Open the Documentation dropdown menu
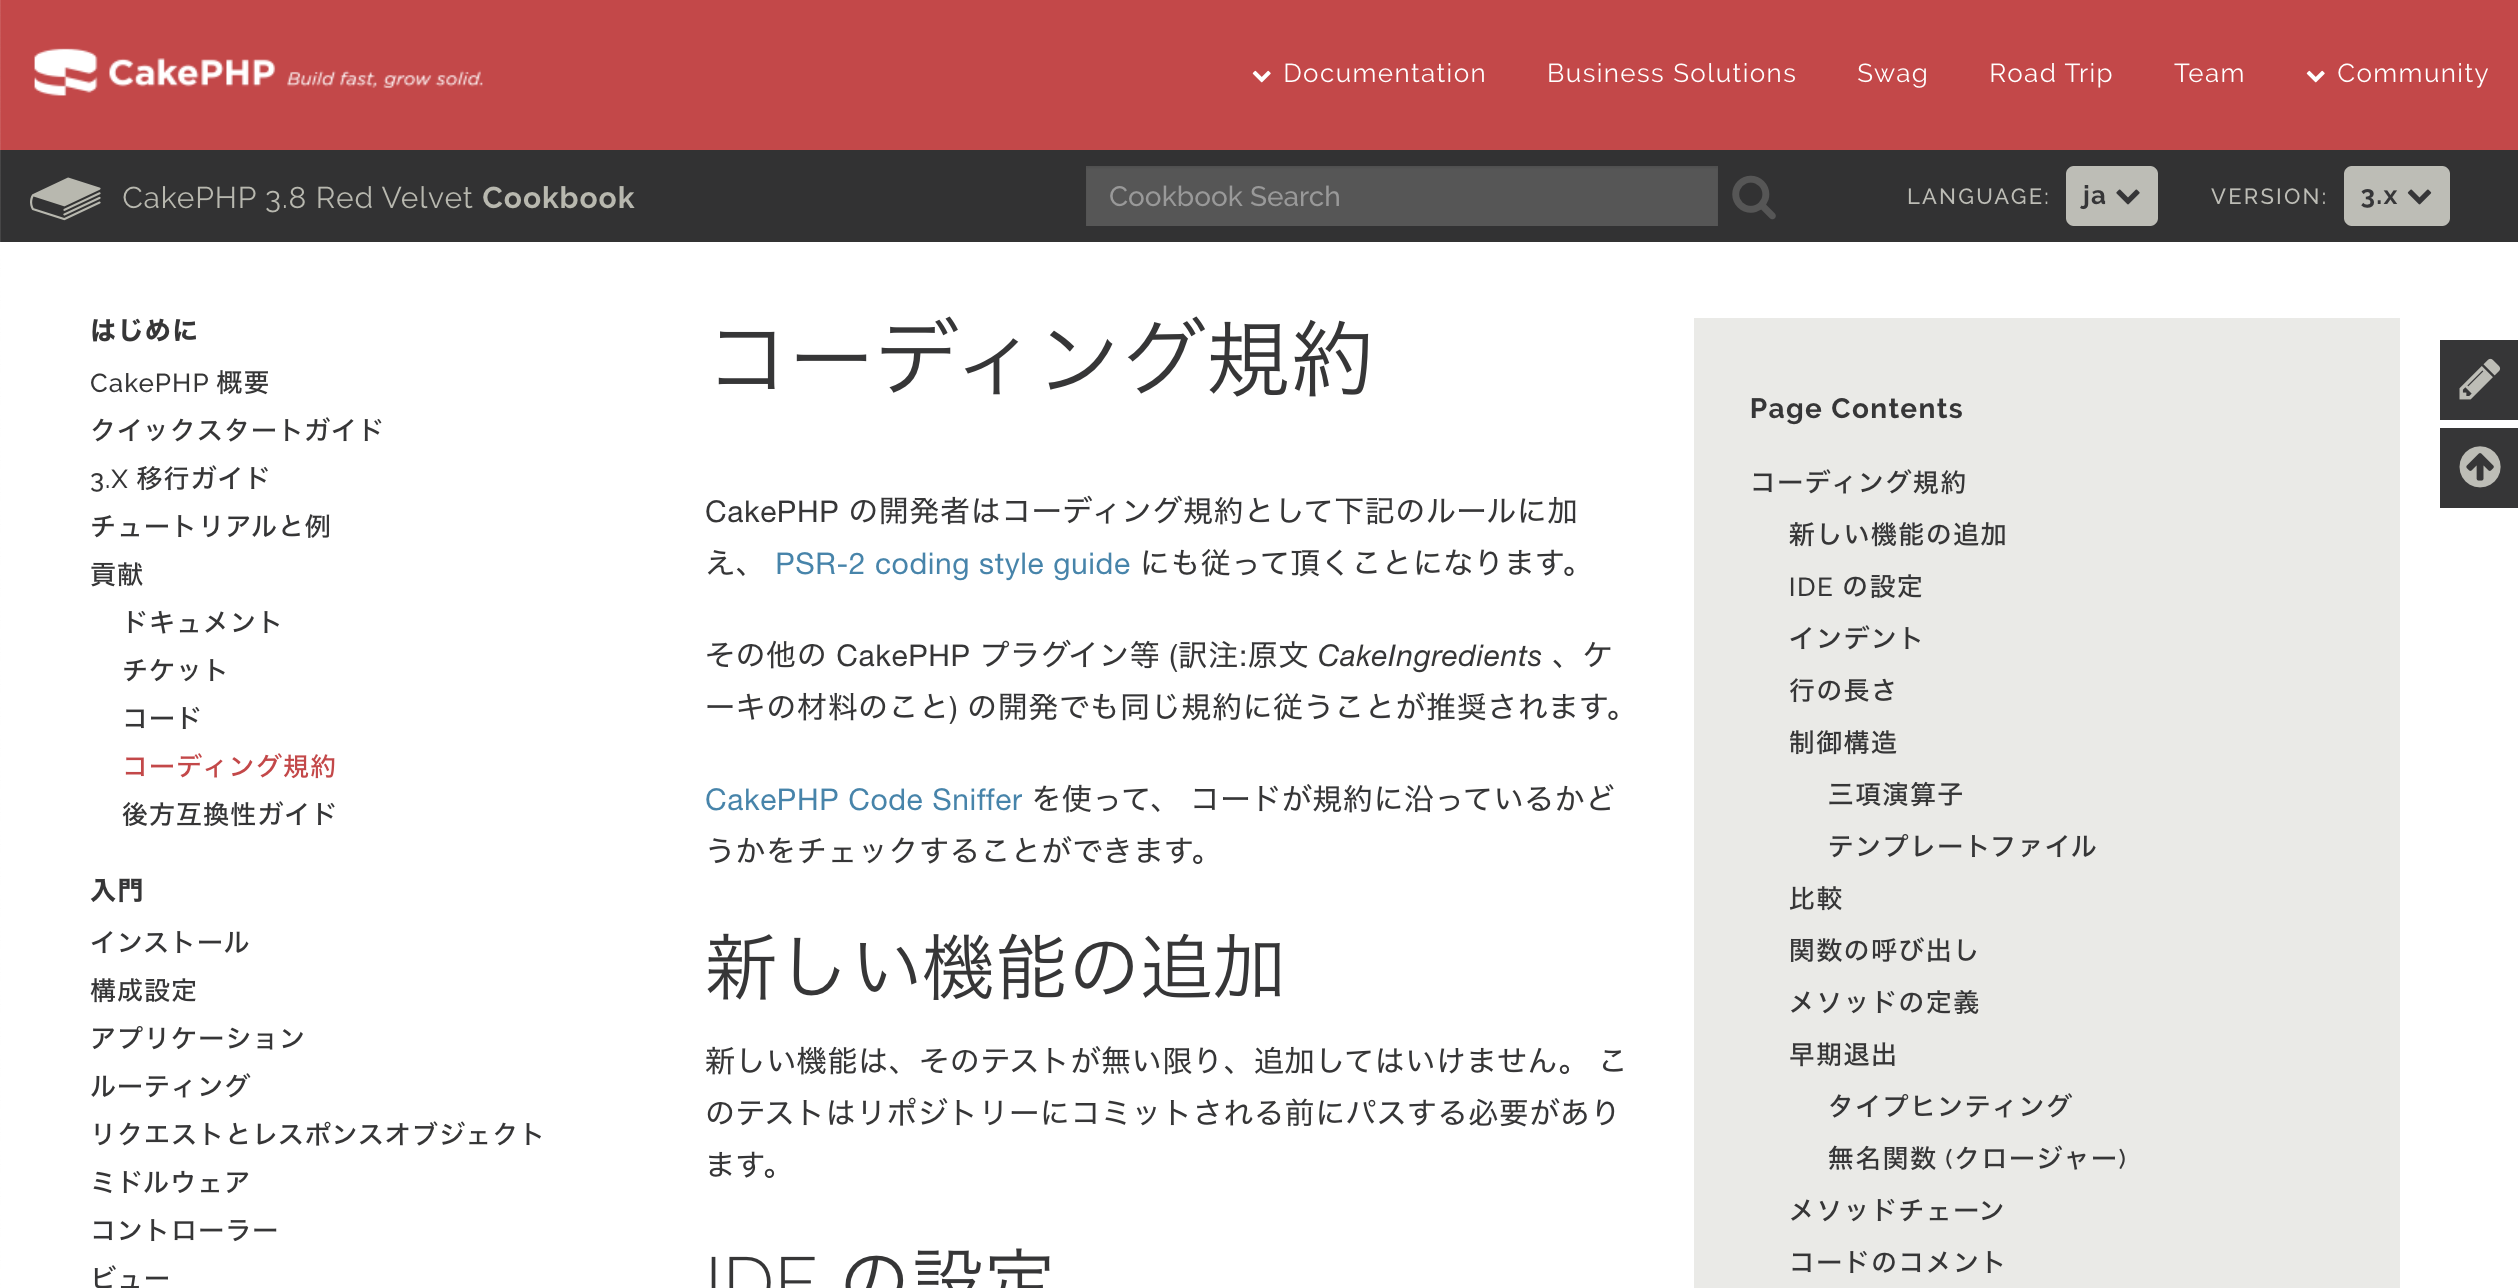This screenshot has height=1288, width=2518. (x=1369, y=74)
